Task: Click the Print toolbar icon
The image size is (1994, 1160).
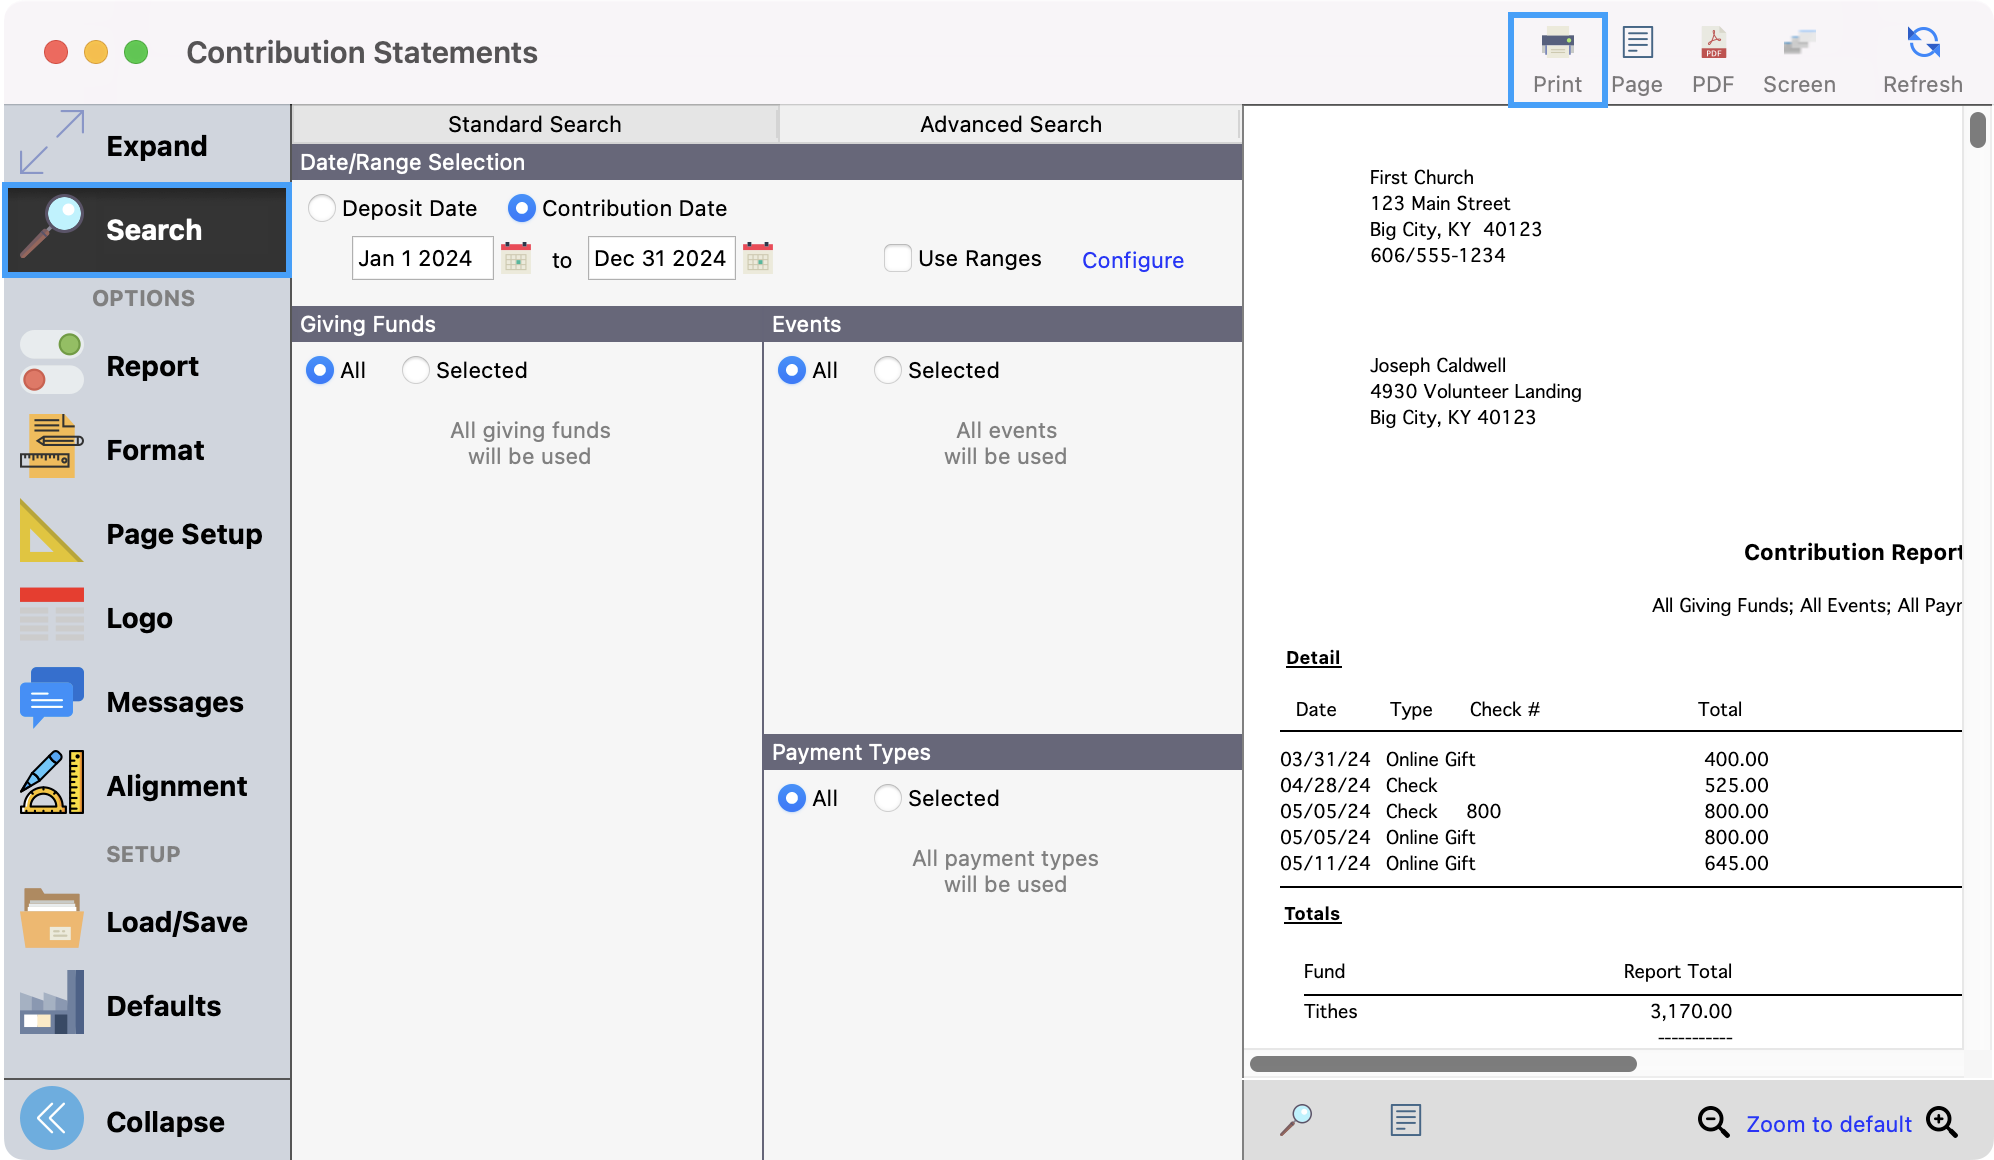Action: (x=1557, y=59)
